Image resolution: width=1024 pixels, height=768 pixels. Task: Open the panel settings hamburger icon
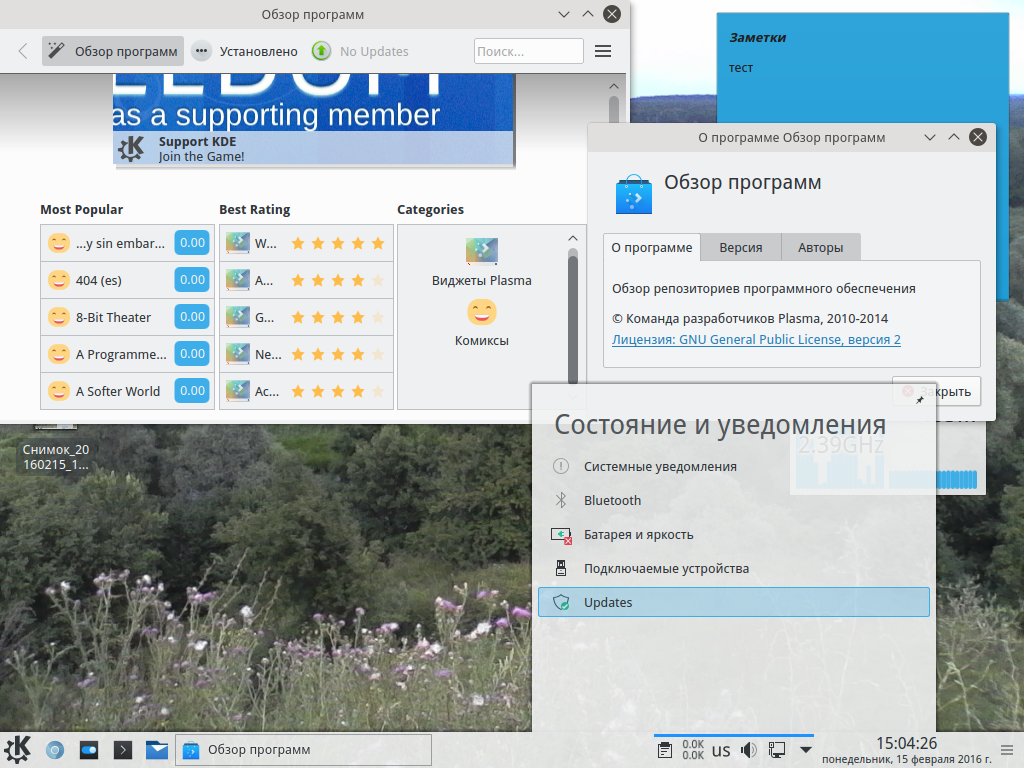1007,750
